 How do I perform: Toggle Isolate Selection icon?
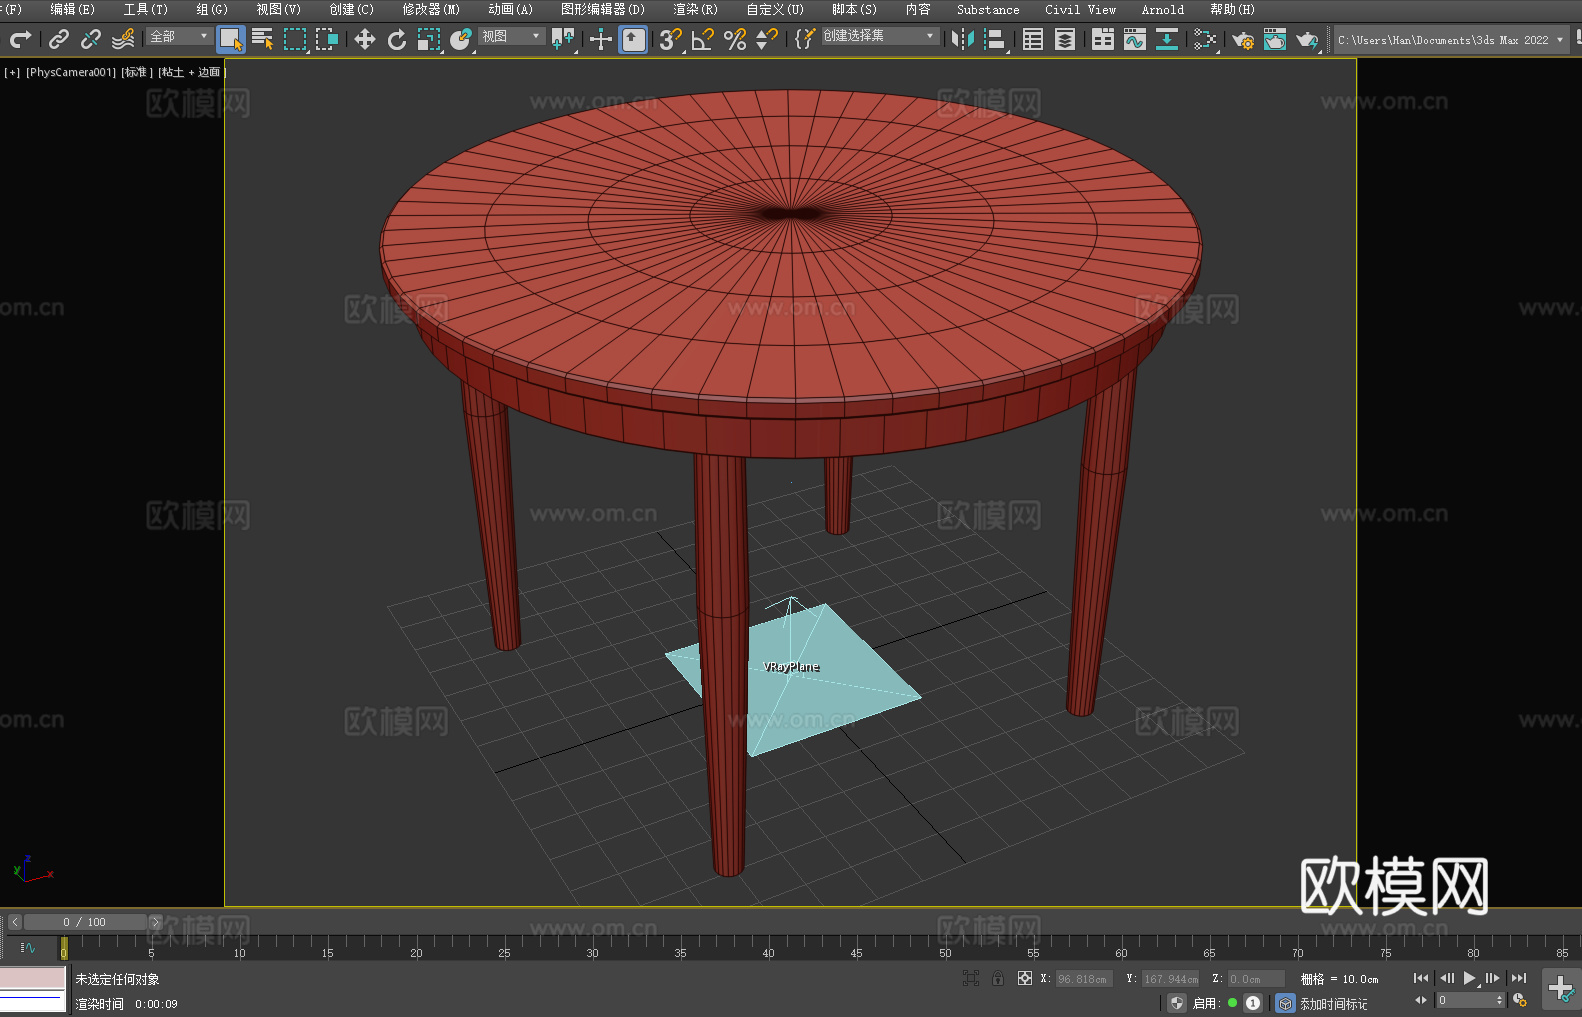[970, 978]
